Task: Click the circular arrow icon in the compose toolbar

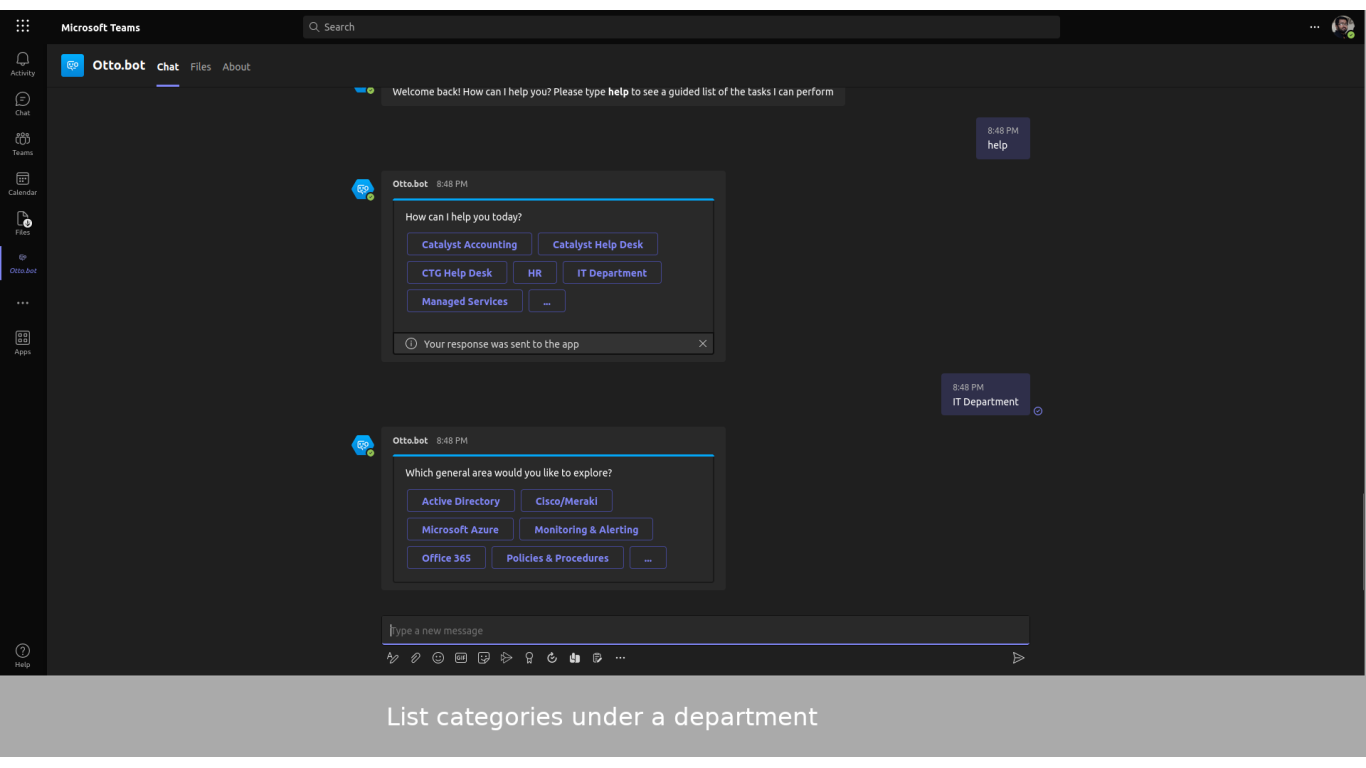Action: (x=552, y=658)
